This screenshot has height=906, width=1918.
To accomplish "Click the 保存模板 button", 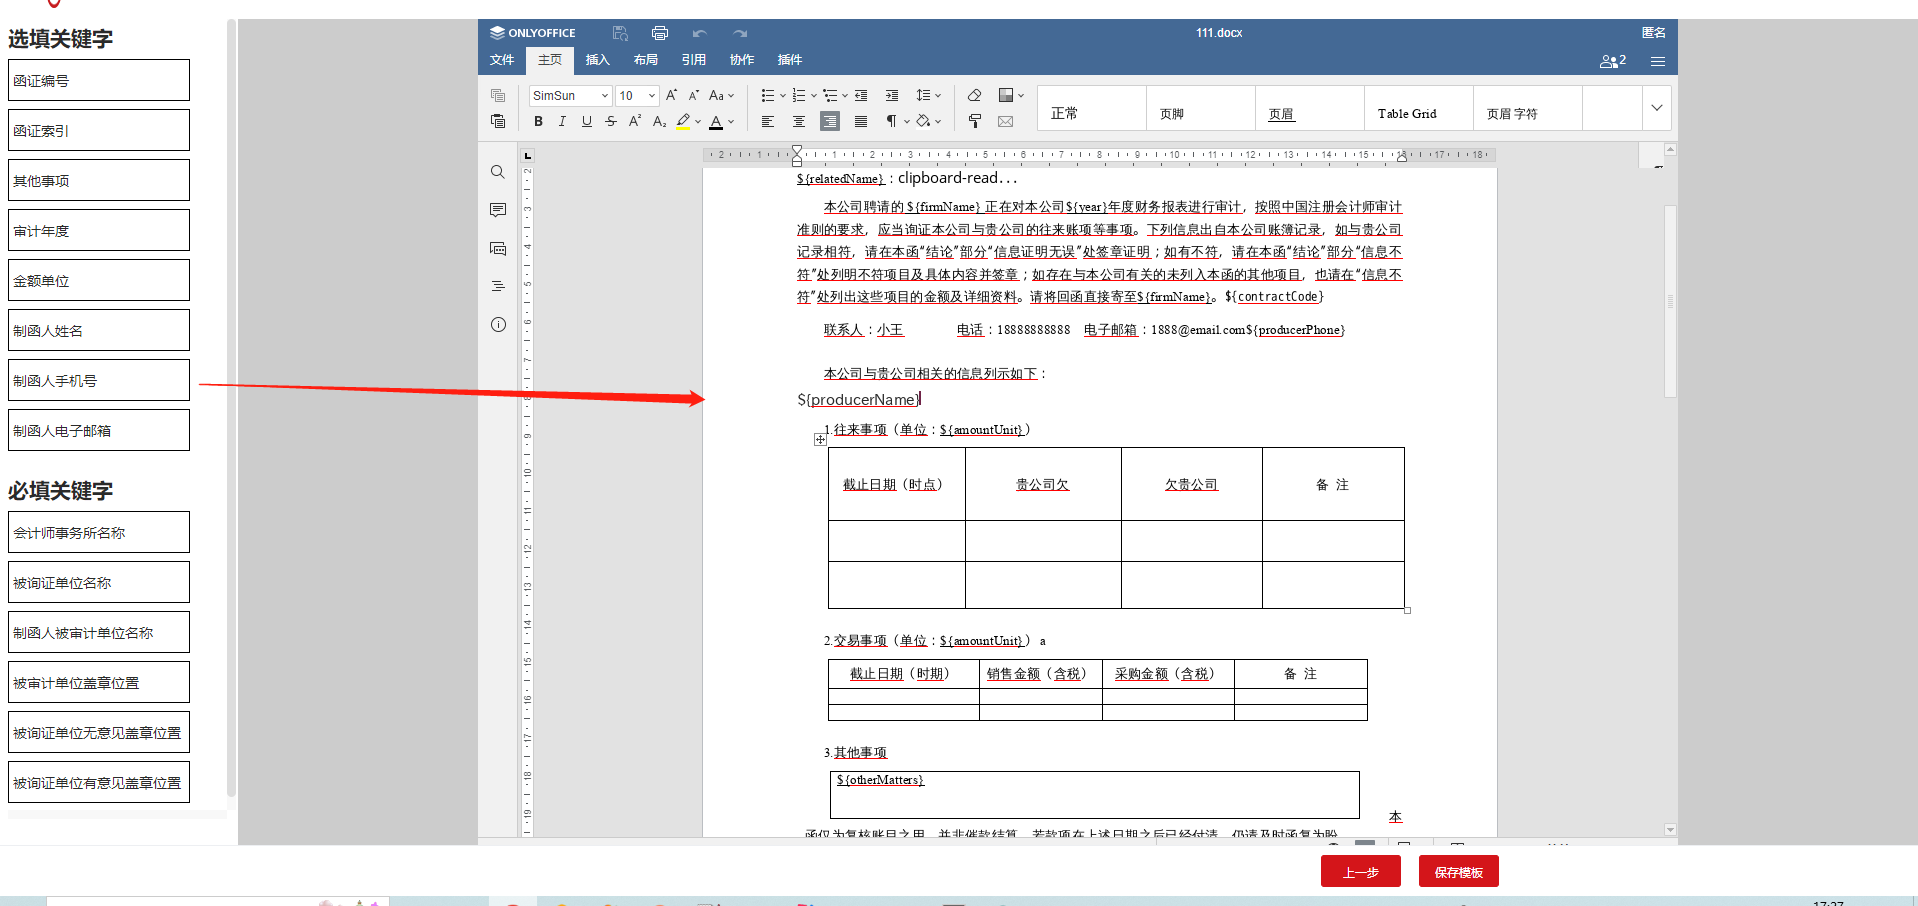I will [1458, 871].
